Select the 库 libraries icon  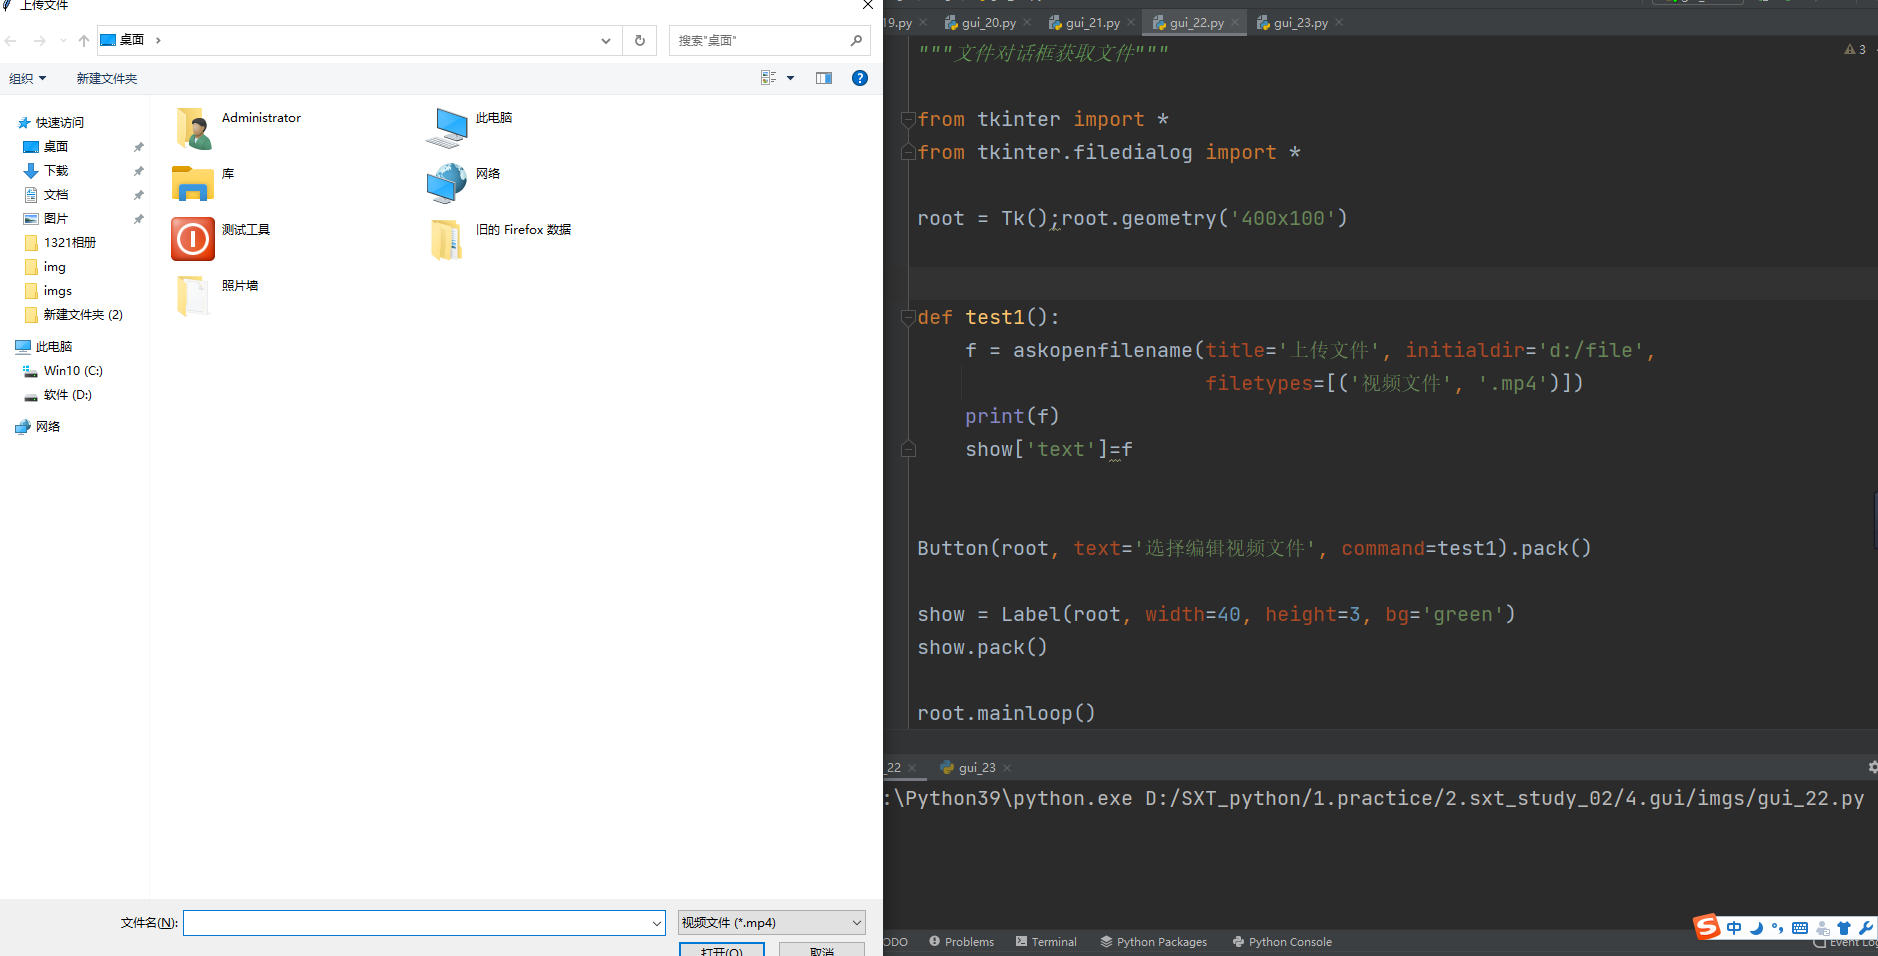click(193, 184)
